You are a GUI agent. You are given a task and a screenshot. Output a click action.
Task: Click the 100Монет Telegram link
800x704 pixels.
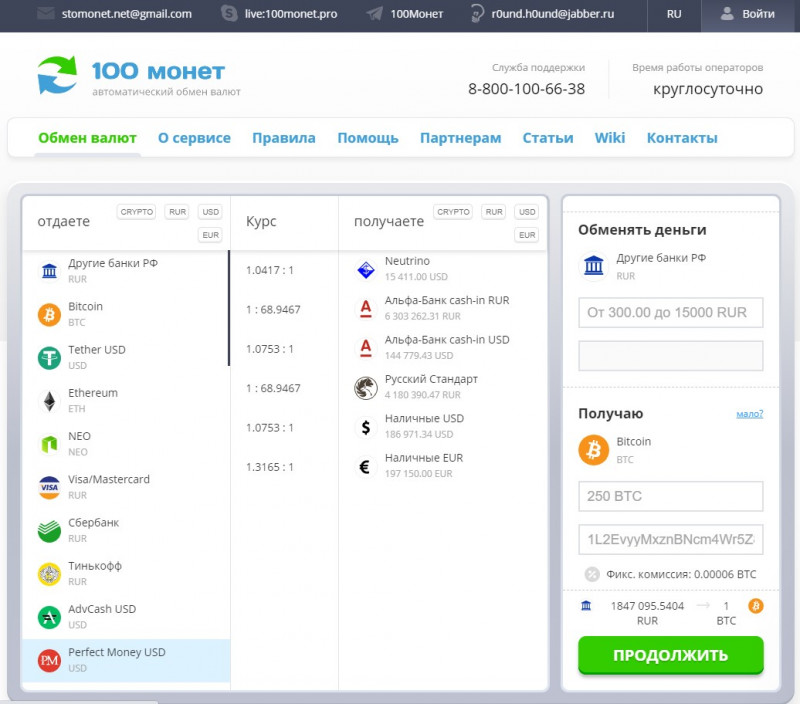click(x=417, y=14)
